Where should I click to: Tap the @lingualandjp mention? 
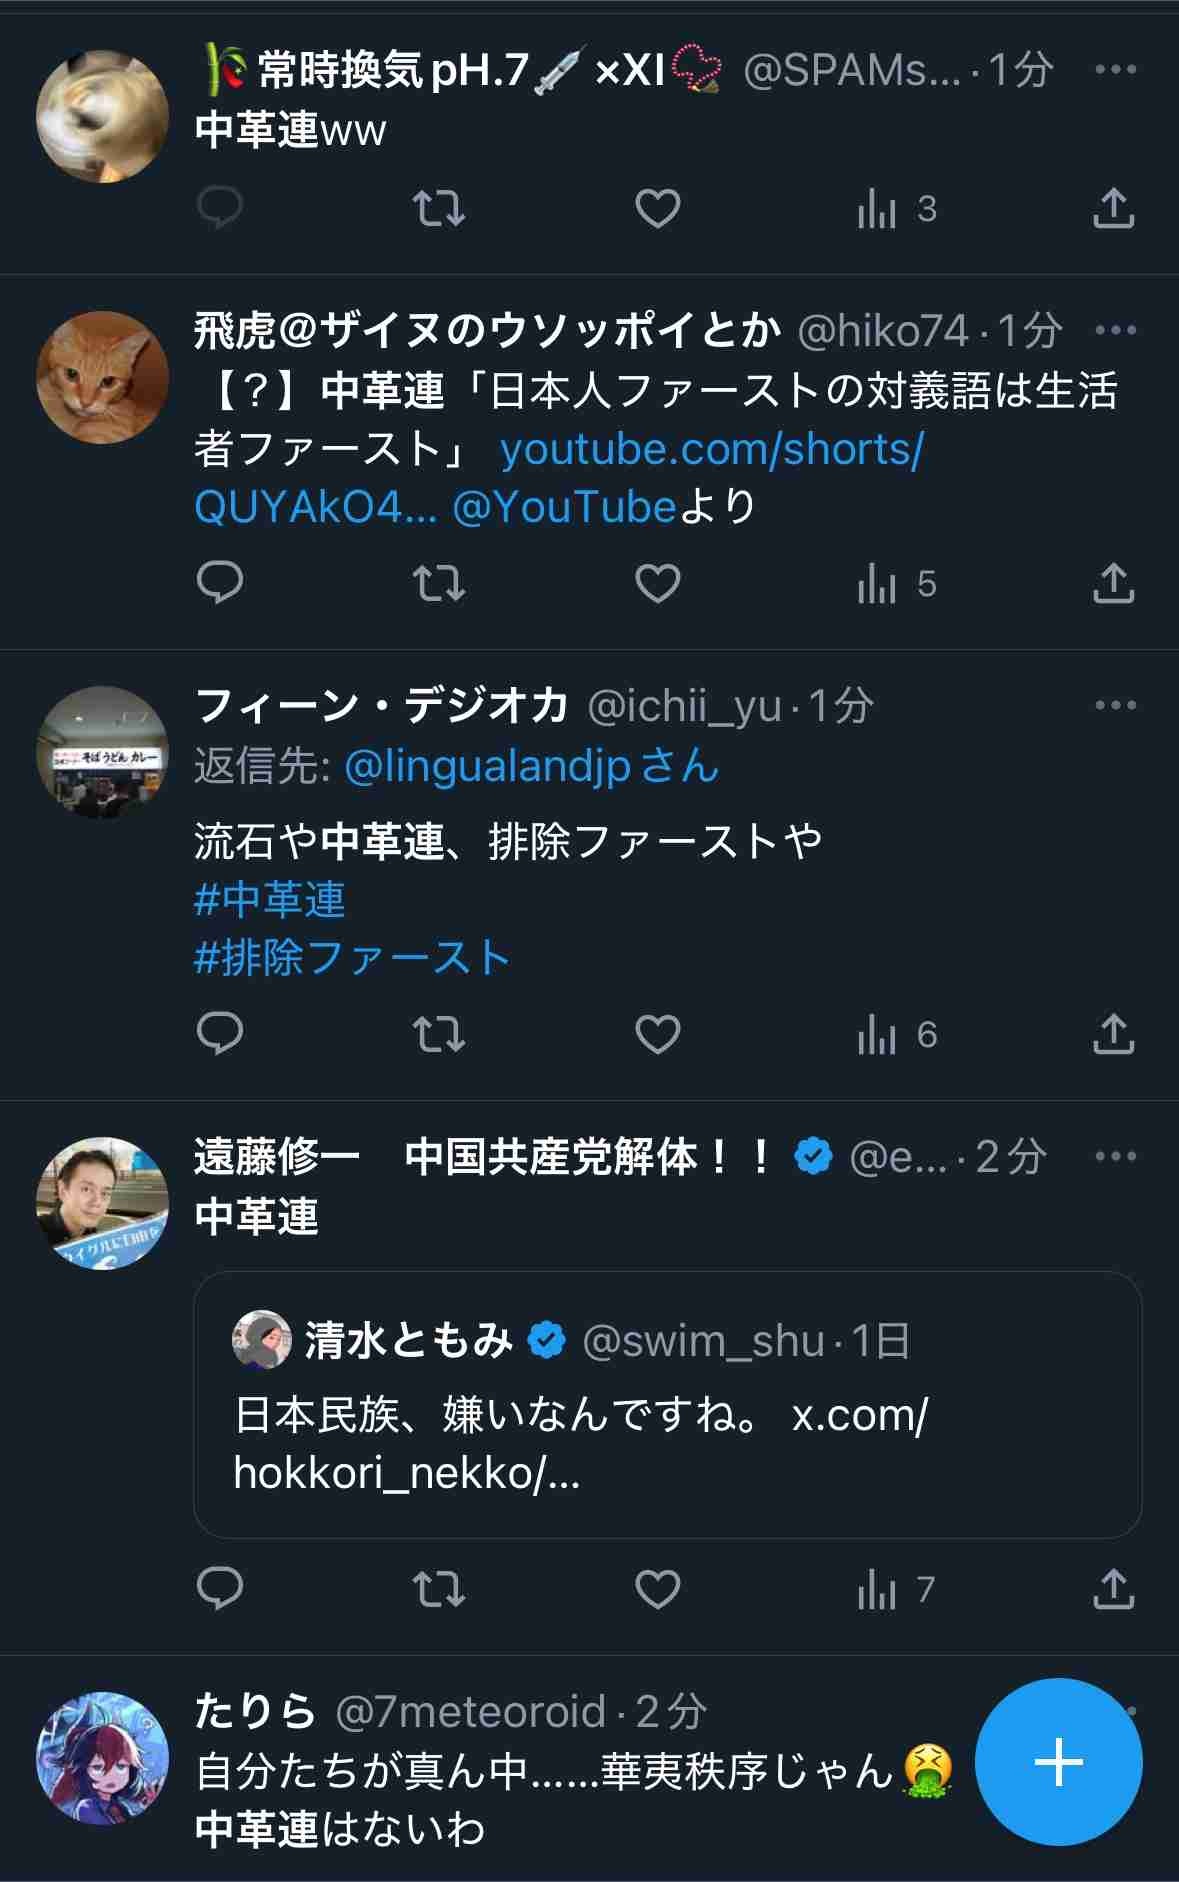click(x=487, y=767)
